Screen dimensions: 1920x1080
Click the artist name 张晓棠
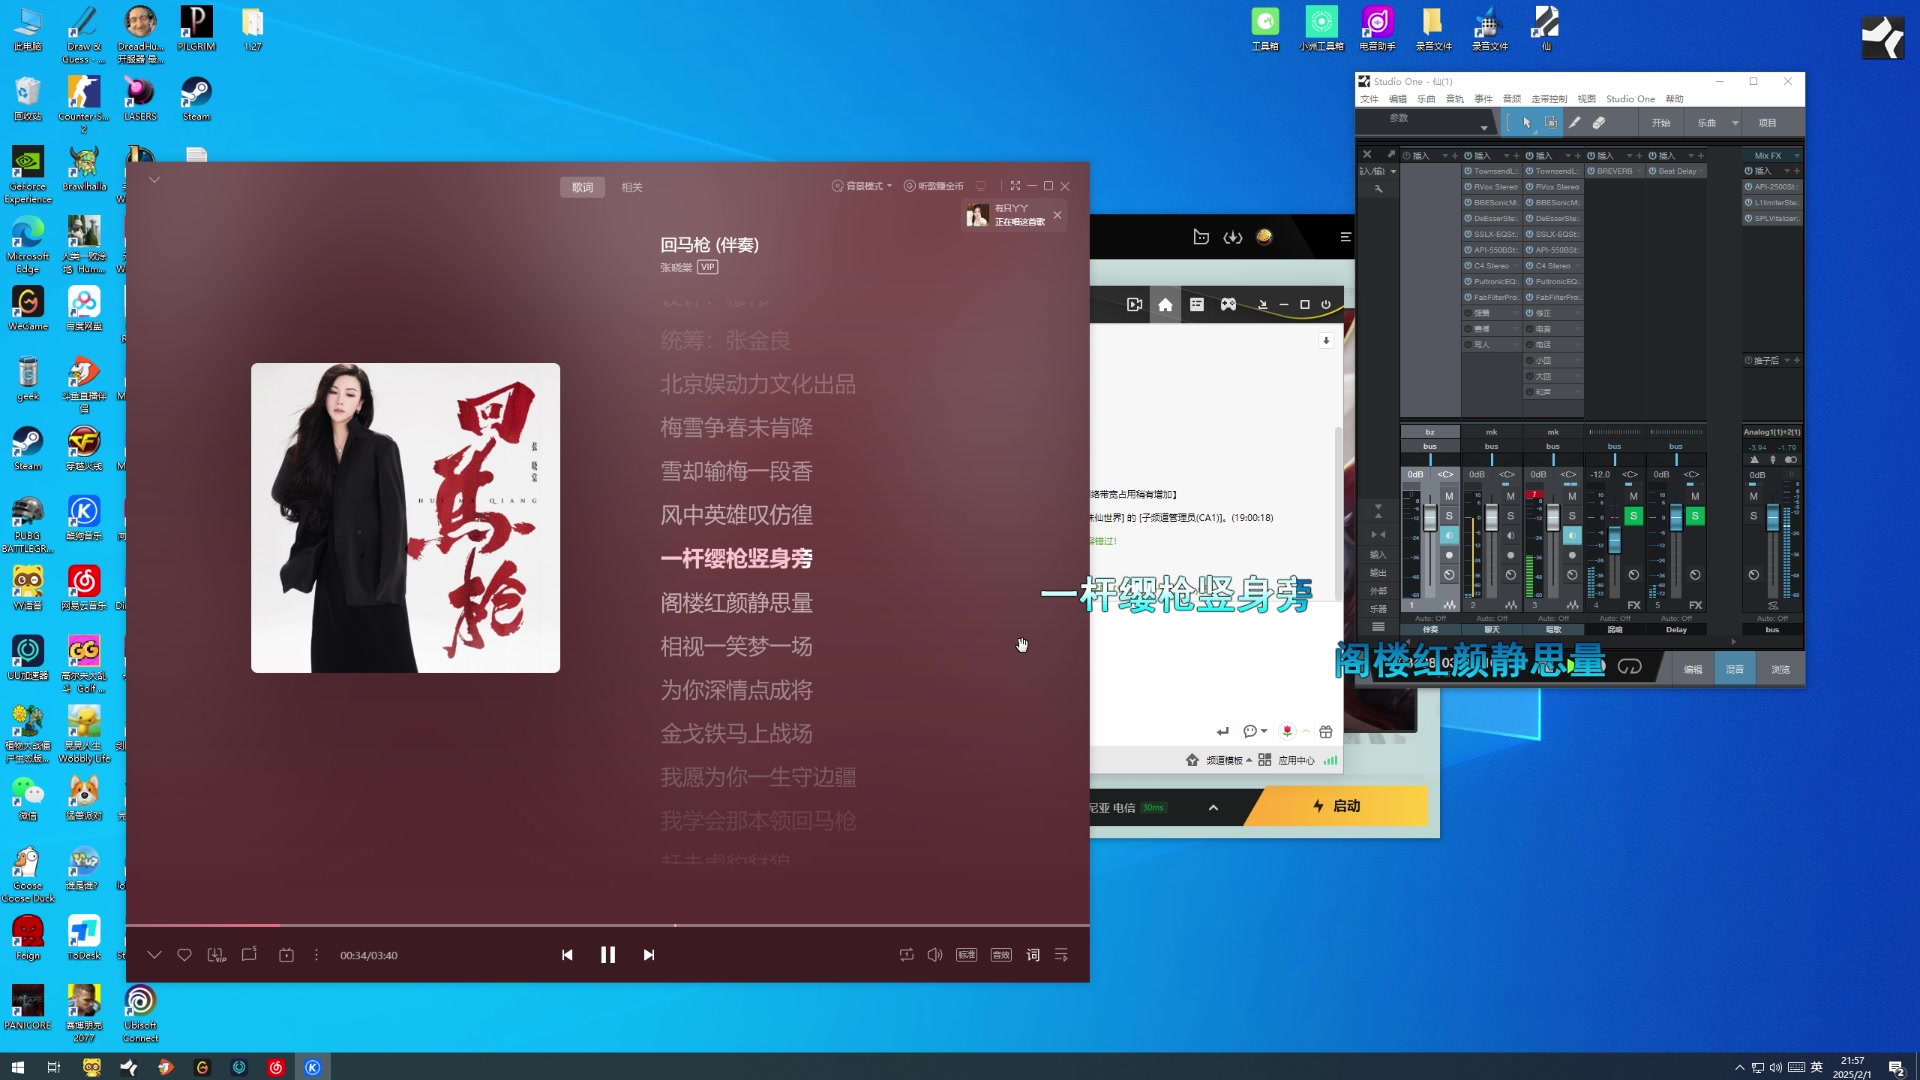click(x=676, y=267)
